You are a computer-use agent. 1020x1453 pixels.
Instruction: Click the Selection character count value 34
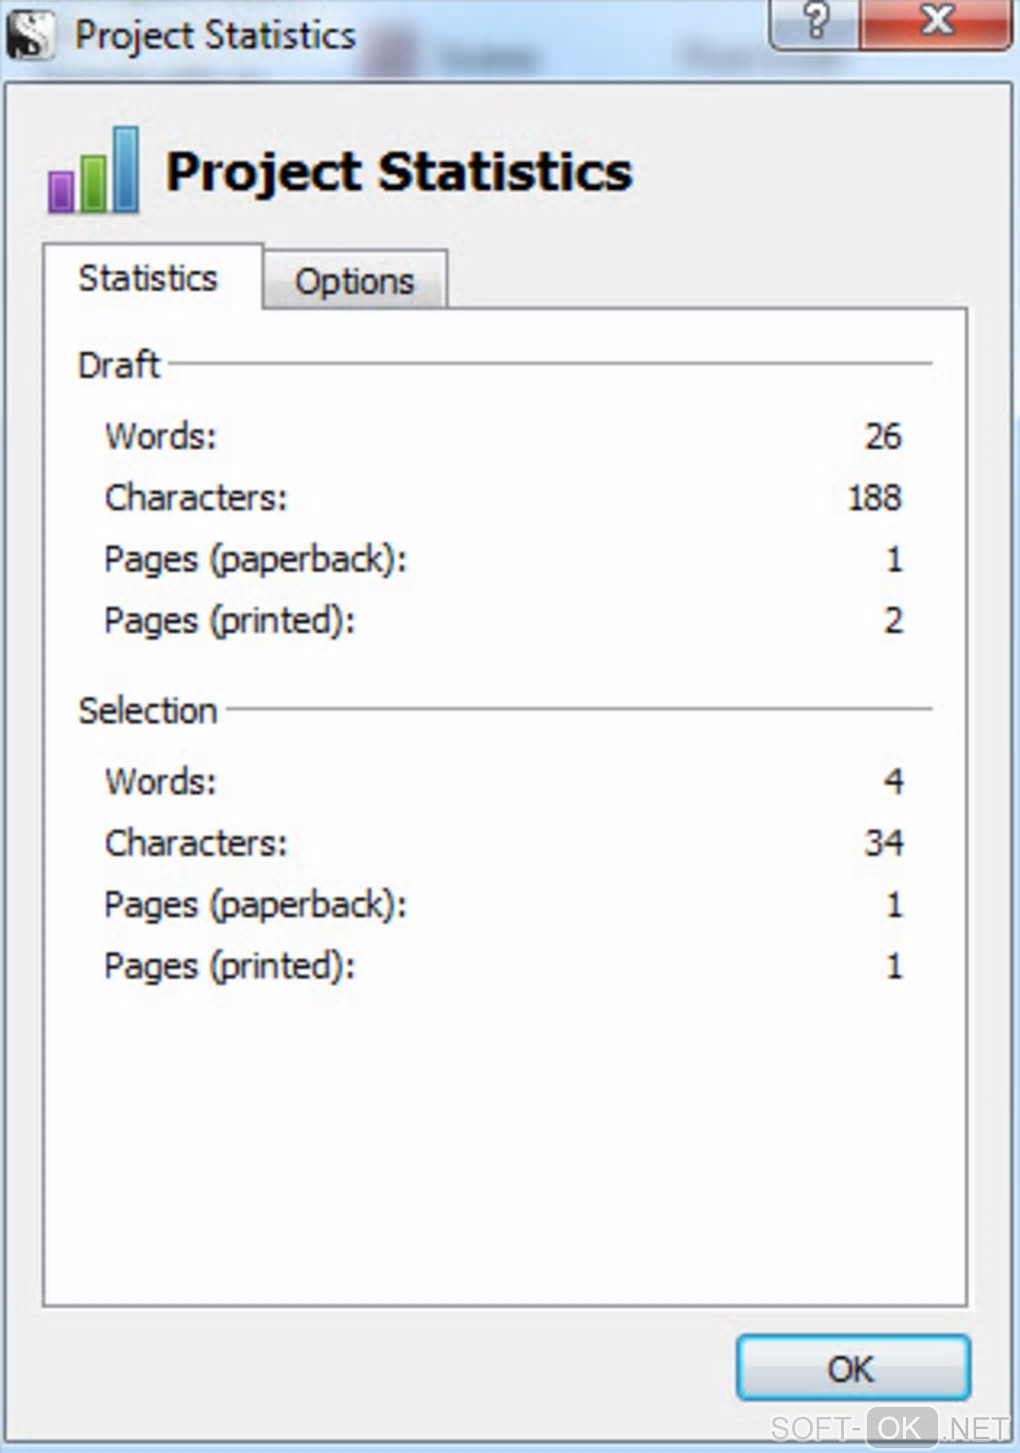pyautogui.click(x=883, y=843)
